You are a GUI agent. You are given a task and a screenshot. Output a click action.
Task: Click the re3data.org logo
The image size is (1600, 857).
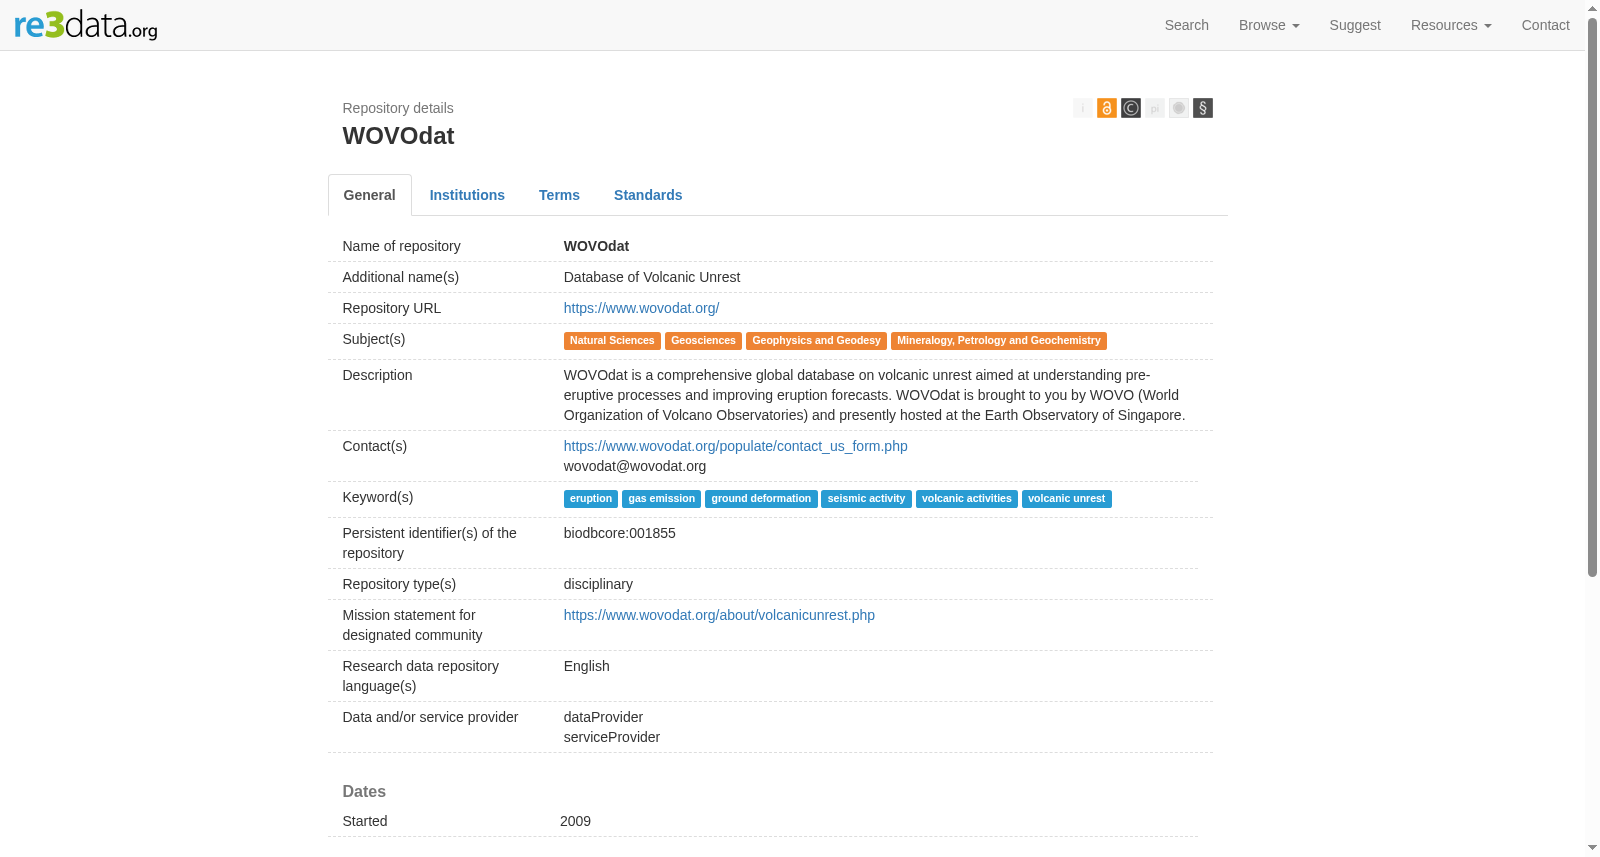point(86,25)
